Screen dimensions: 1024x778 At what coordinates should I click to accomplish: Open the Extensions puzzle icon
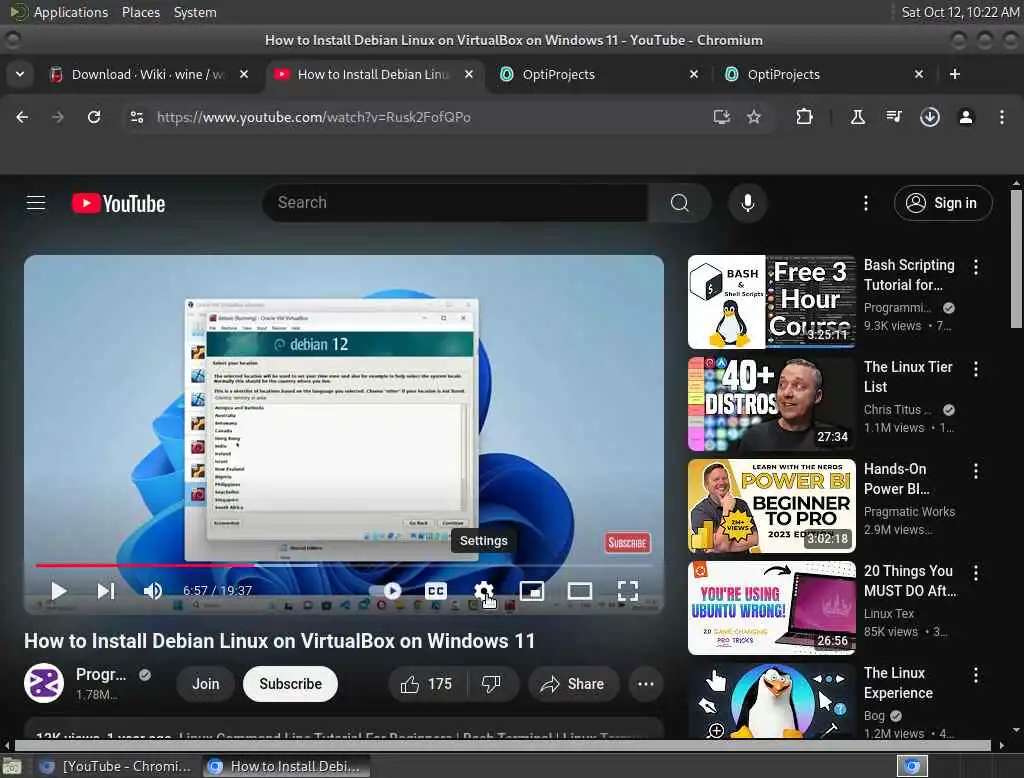click(804, 117)
